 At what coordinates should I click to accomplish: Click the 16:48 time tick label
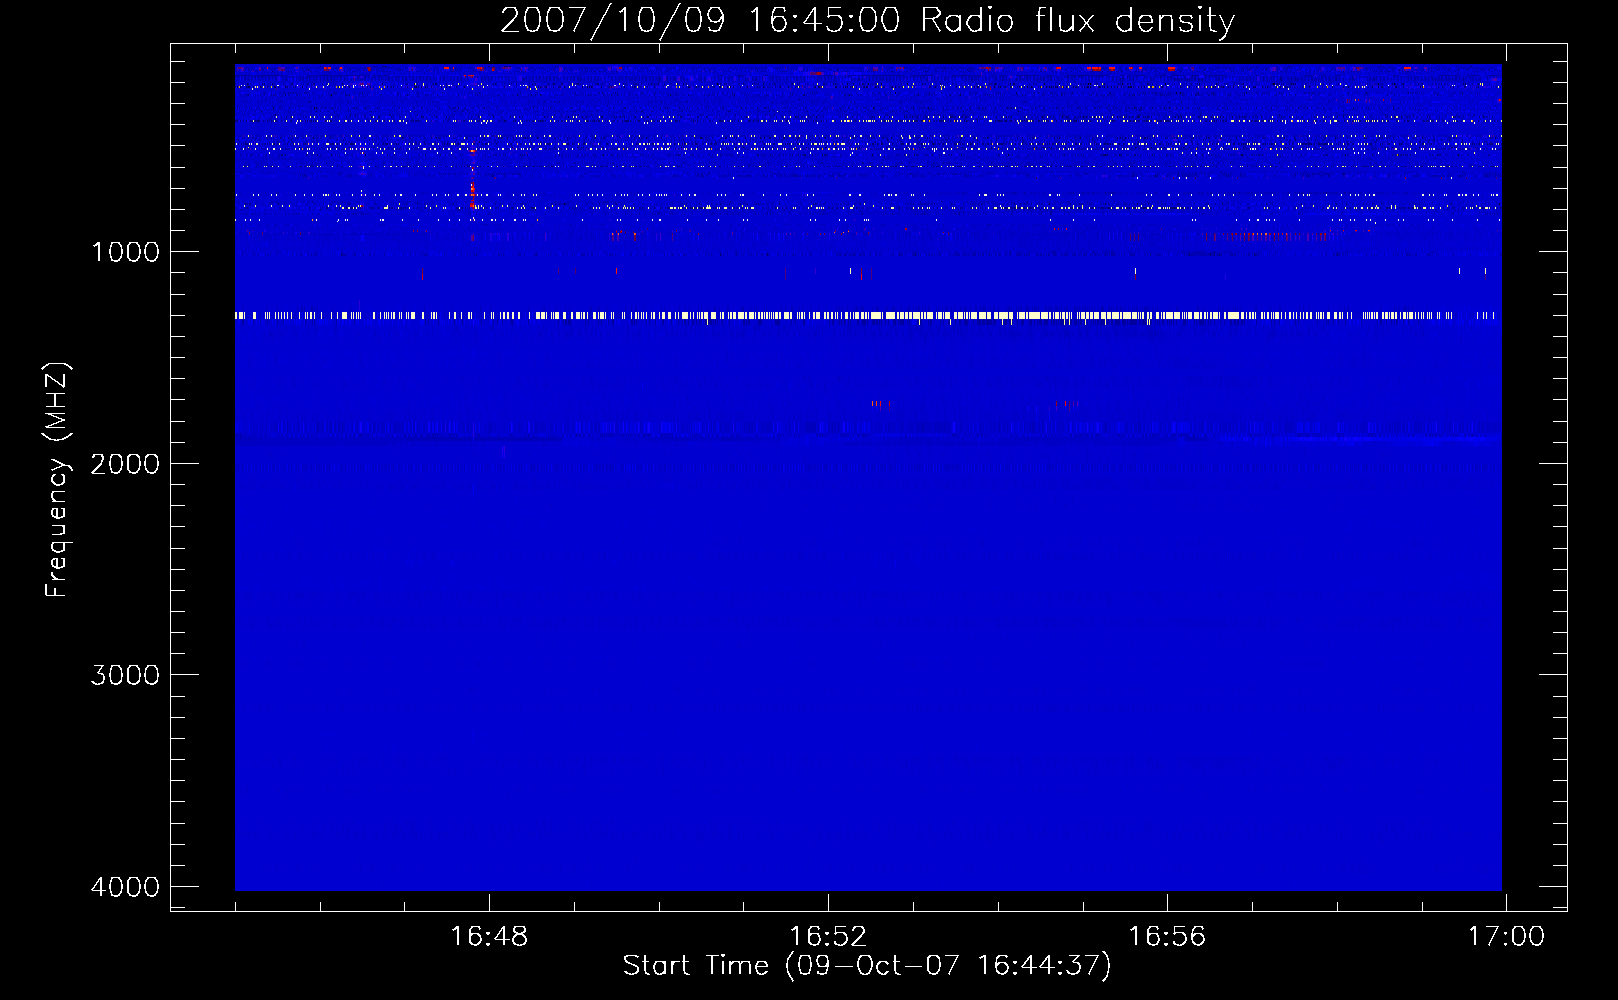click(489, 937)
